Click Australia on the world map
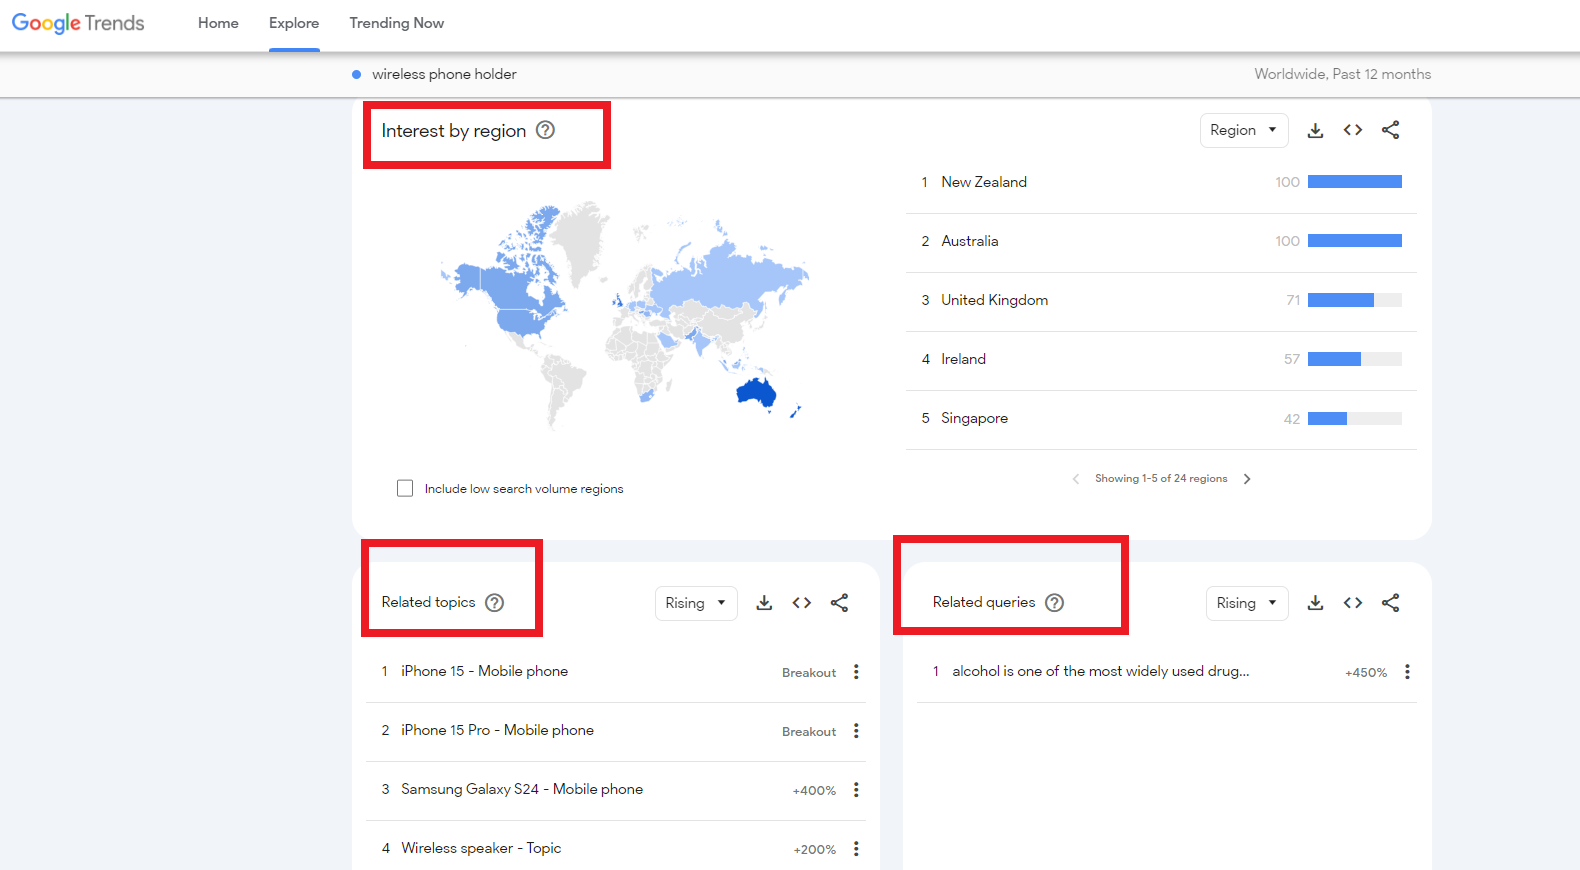 pyautogui.click(x=757, y=392)
